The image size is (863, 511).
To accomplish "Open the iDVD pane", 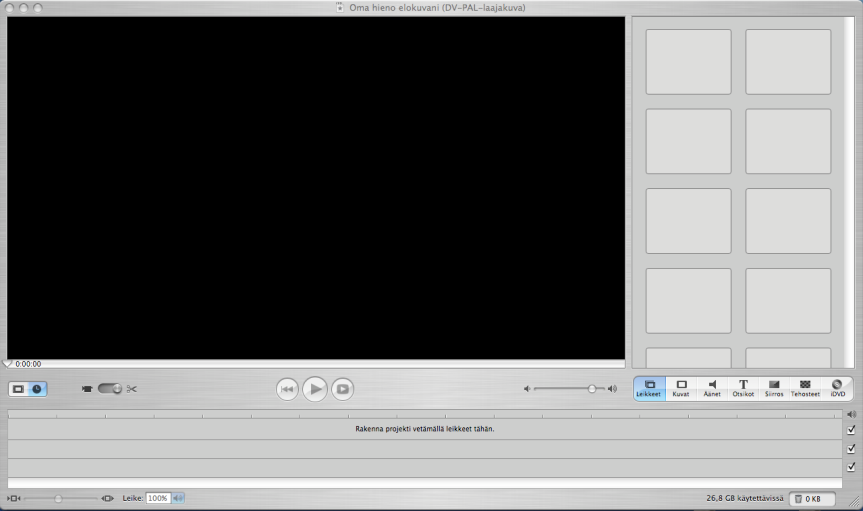I will [837, 388].
